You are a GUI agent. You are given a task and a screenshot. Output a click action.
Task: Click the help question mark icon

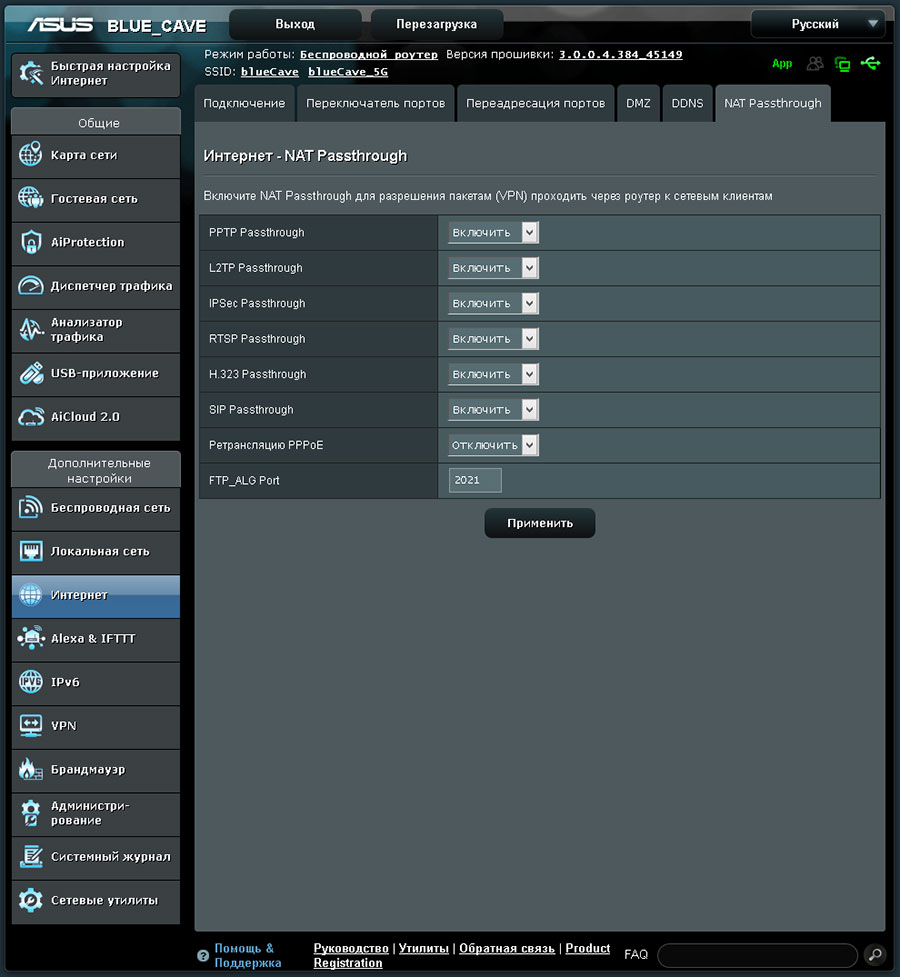coord(203,955)
